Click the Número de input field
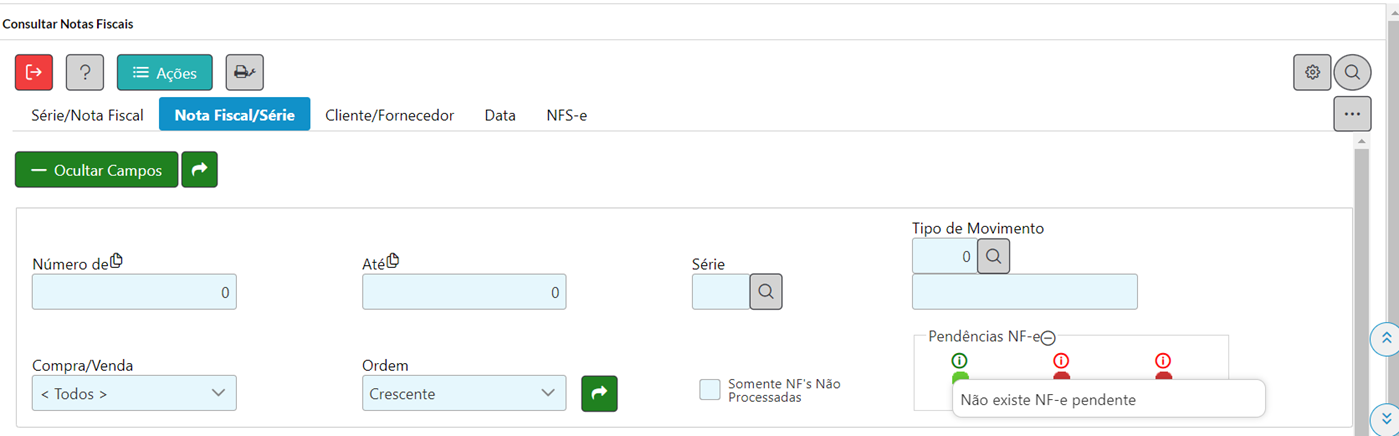The image size is (1399, 436). 134,292
